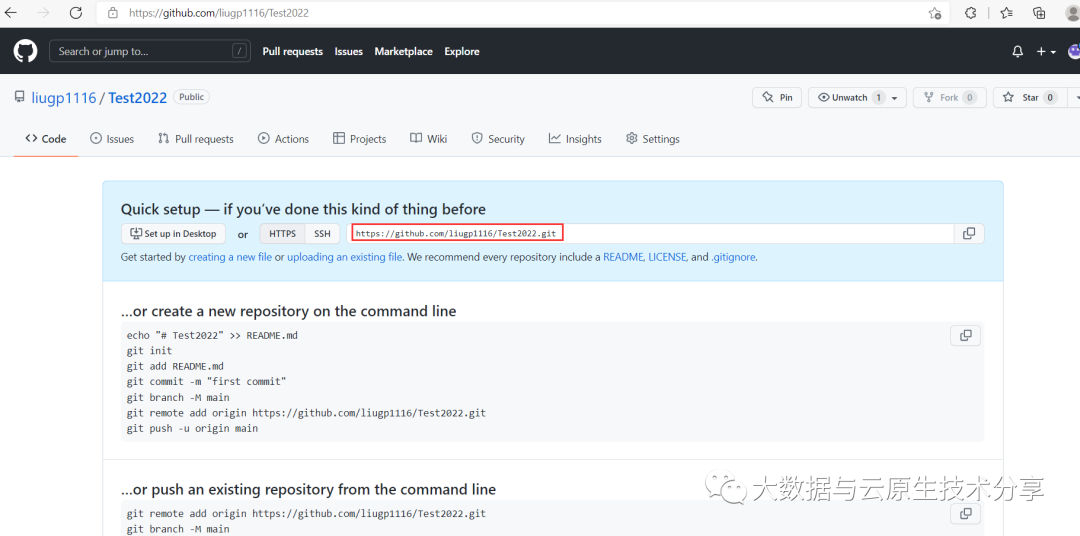Click the slash shortcut key in search
This screenshot has height=536, width=1080.
[x=239, y=51]
